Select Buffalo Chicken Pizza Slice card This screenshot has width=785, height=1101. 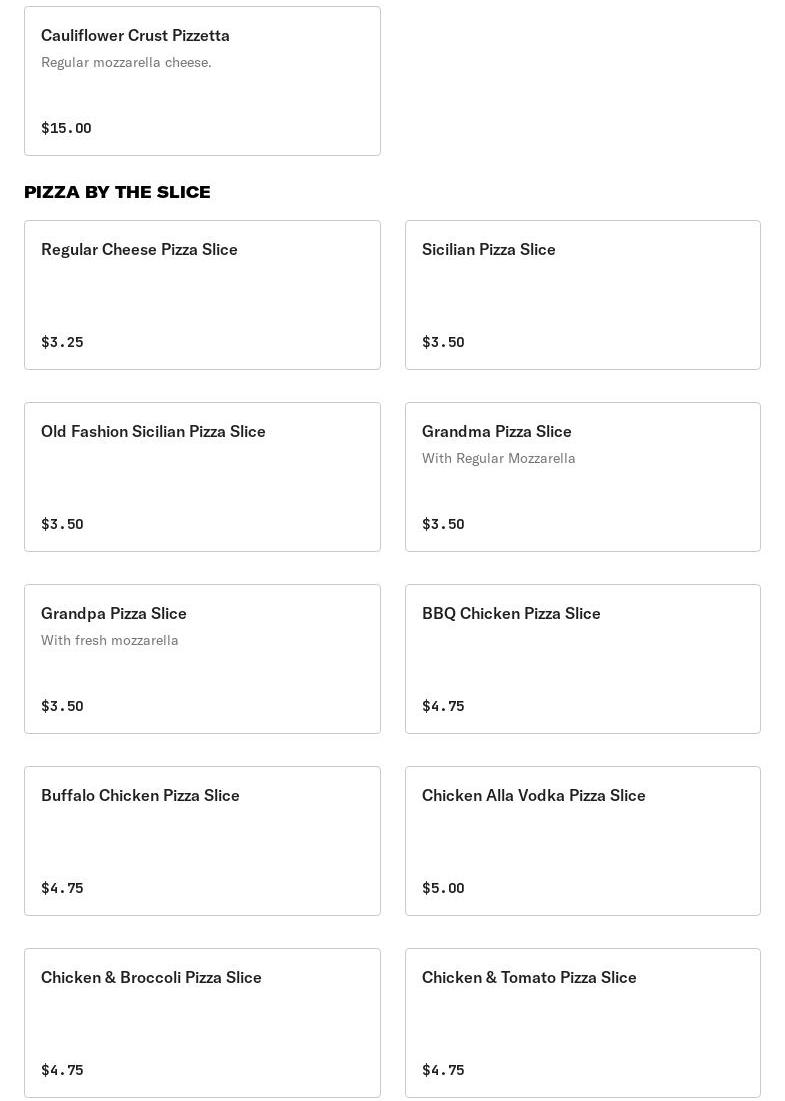coord(202,841)
